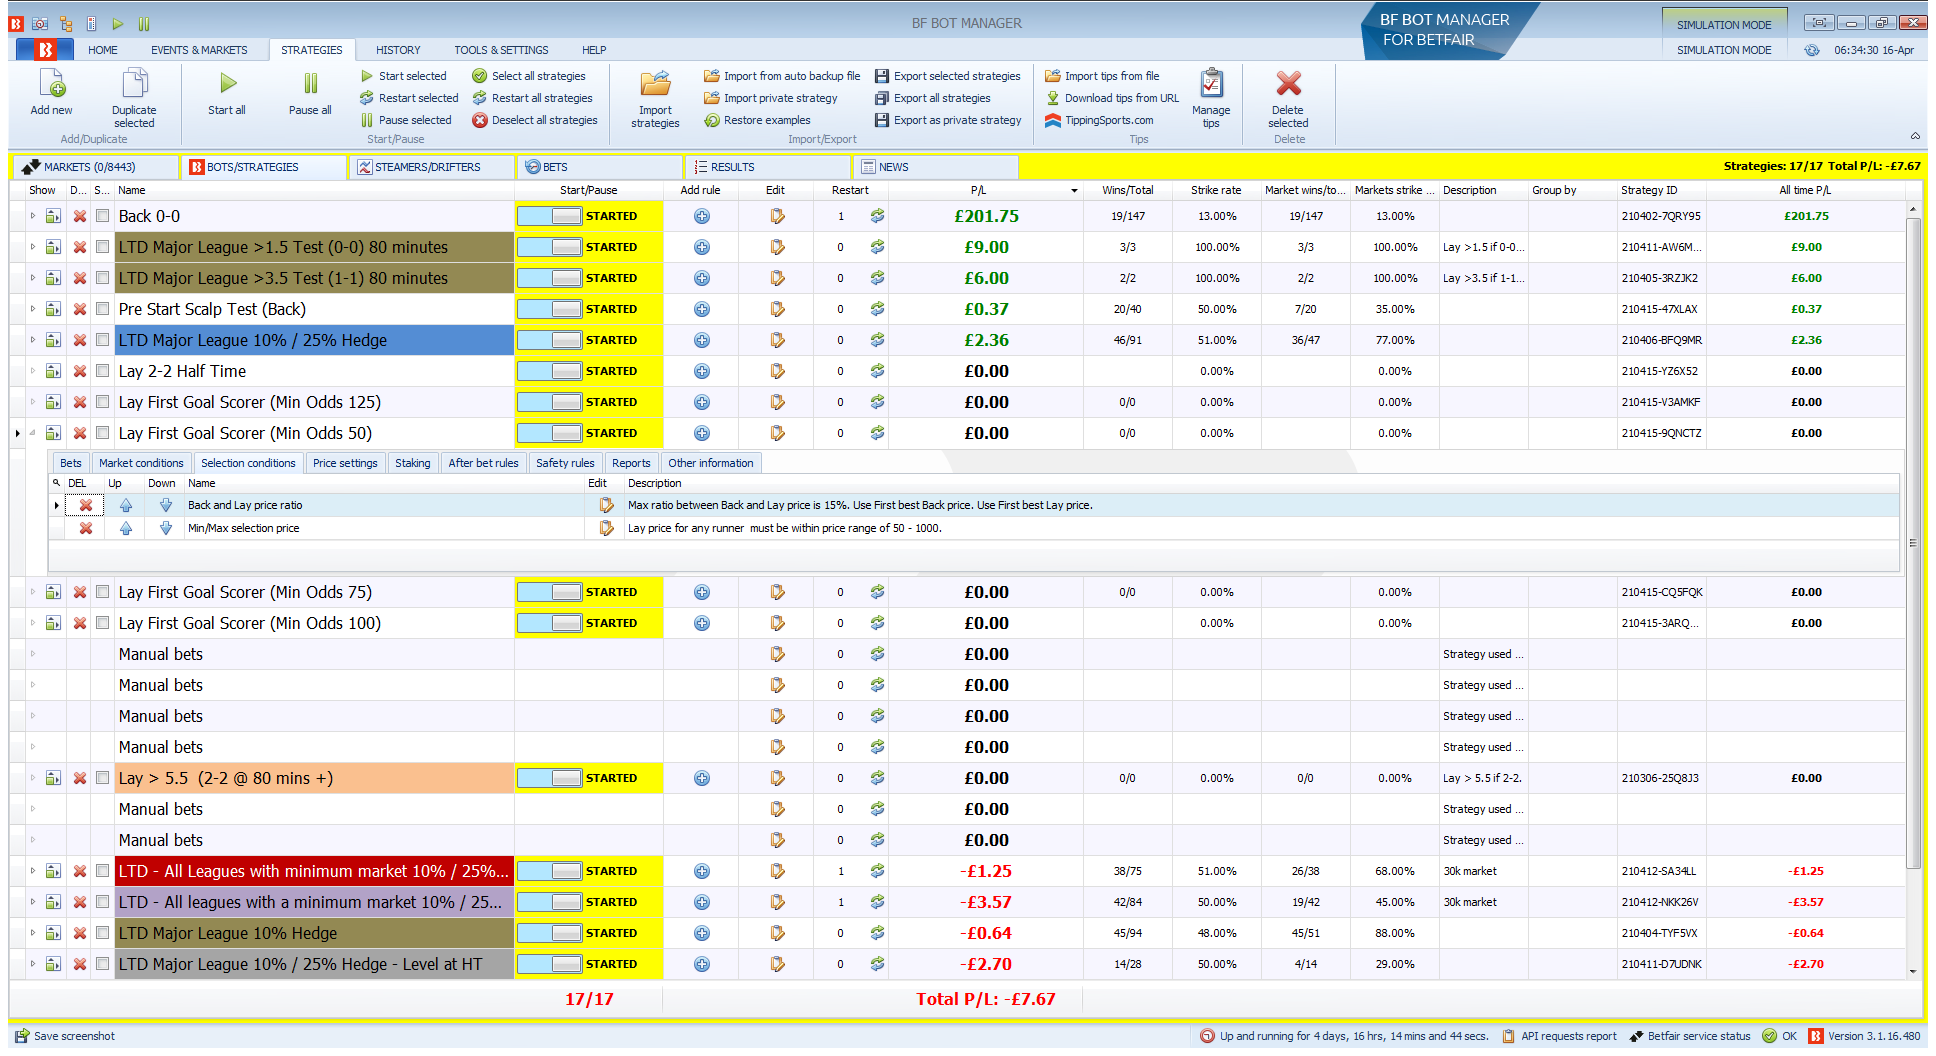Open the HOME ribbon tab
1936x1056 pixels.
(x=102, y=50)
